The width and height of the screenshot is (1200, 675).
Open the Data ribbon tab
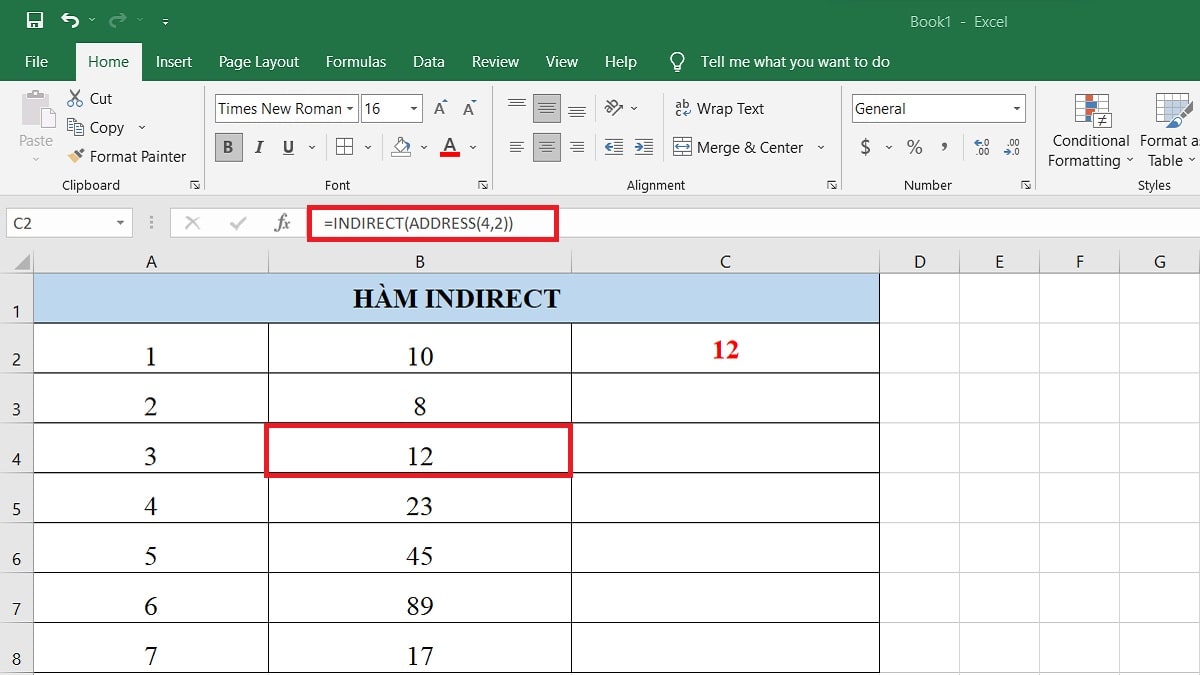[428, 61]
